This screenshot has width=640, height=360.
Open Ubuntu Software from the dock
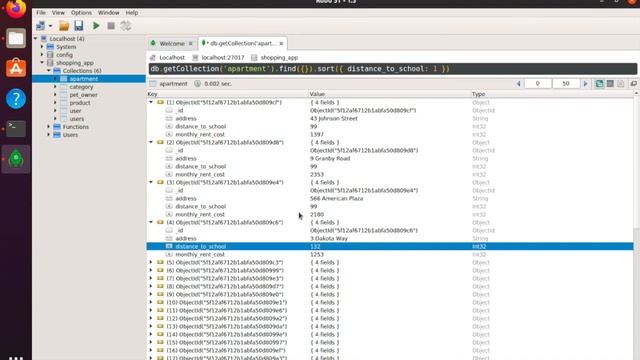[16, 68]
